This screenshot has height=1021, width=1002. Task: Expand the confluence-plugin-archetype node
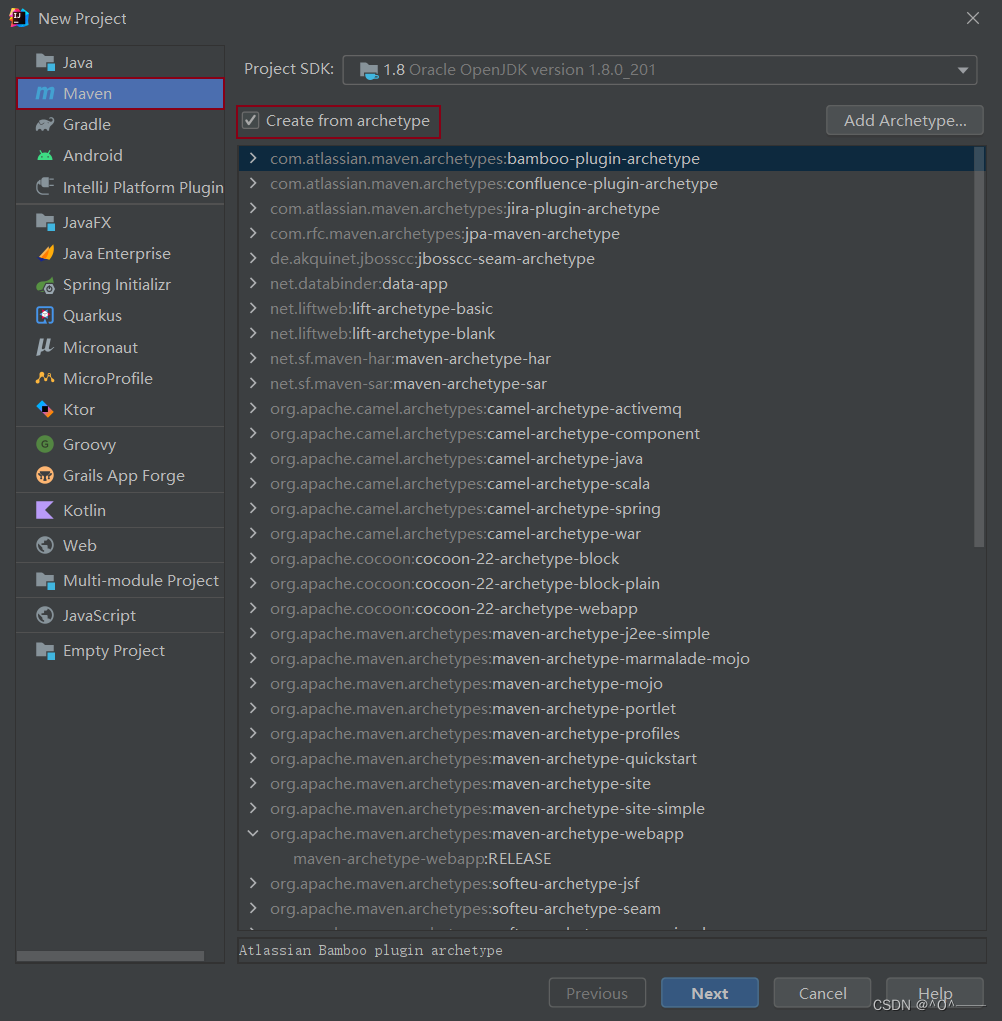pos(253,184)
